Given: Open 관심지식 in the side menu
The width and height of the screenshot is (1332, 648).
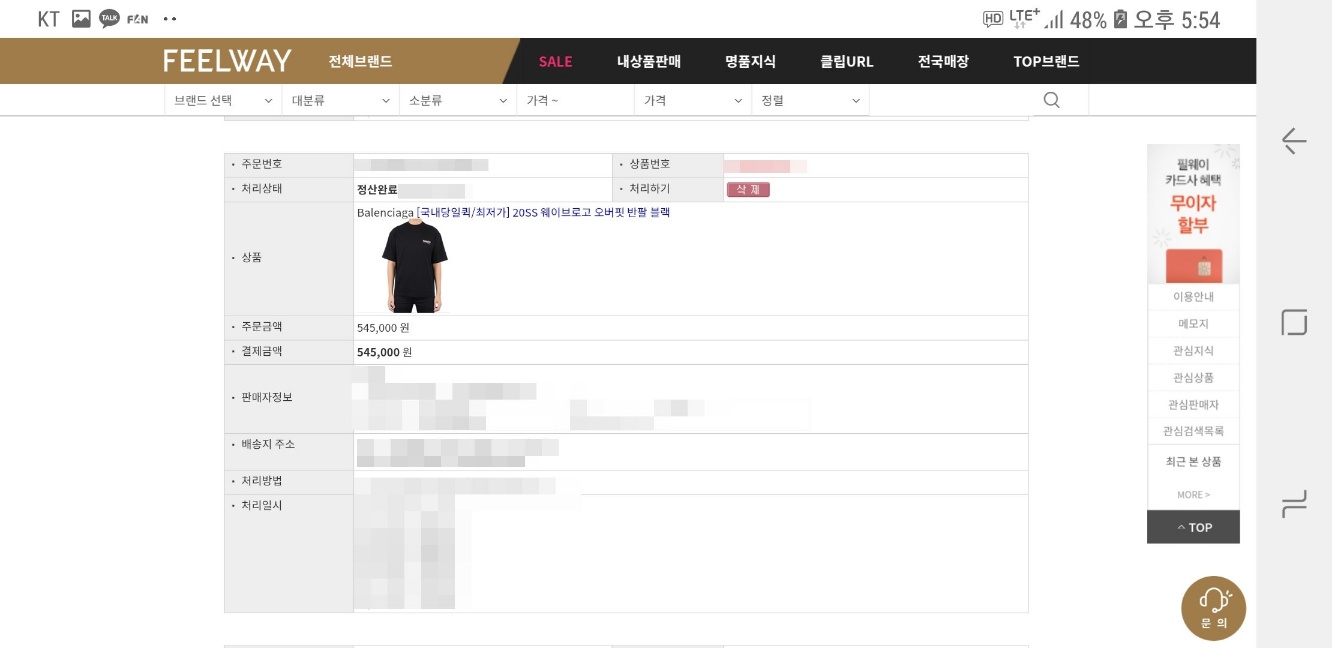Looking at the screenshot, I should (1193, 351).
